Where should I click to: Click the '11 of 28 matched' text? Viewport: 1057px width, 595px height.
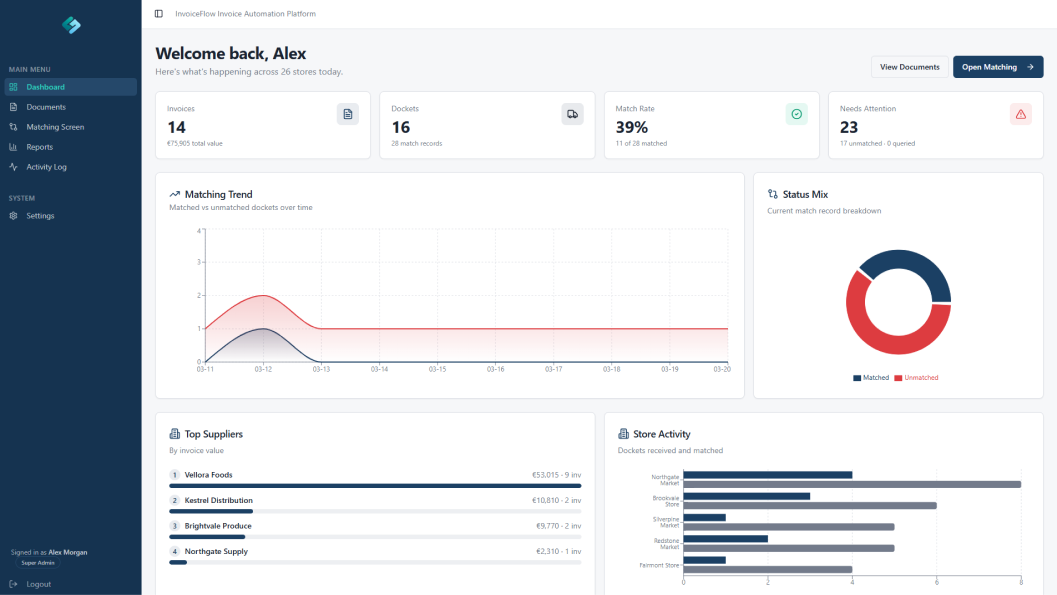point(641,144)
